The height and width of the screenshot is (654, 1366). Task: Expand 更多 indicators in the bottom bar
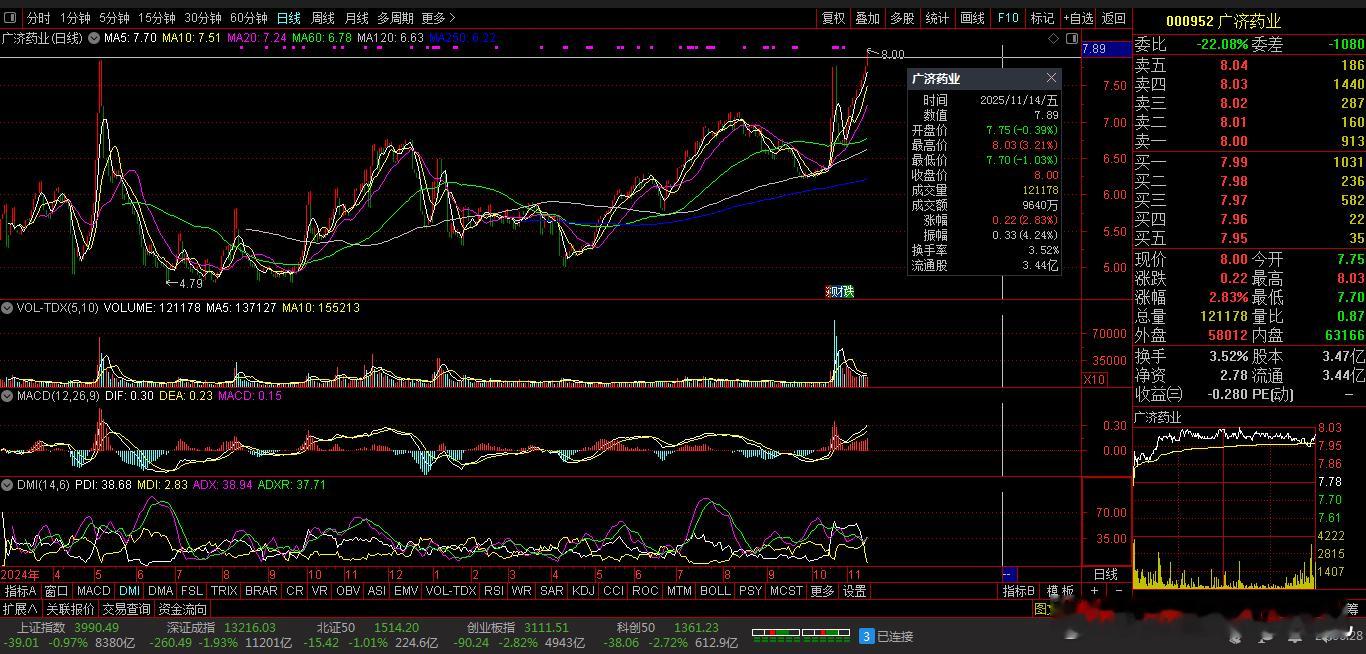click(x=822, y=591)
